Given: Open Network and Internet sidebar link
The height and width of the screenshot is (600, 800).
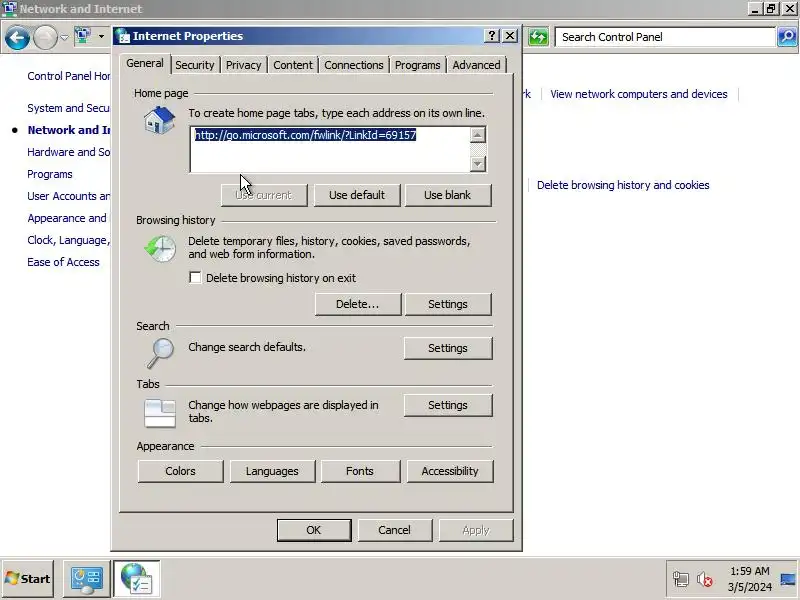Looking at the screenshot, I should point(69,130).
